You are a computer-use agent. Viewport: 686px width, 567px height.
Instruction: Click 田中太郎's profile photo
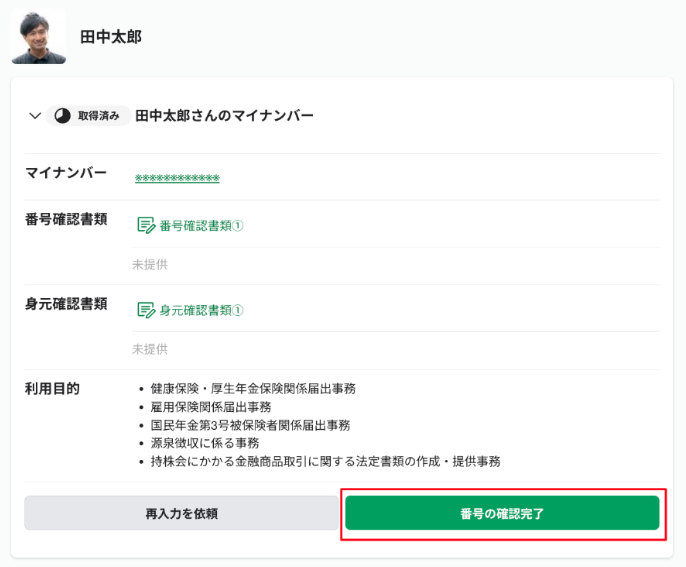38,37
